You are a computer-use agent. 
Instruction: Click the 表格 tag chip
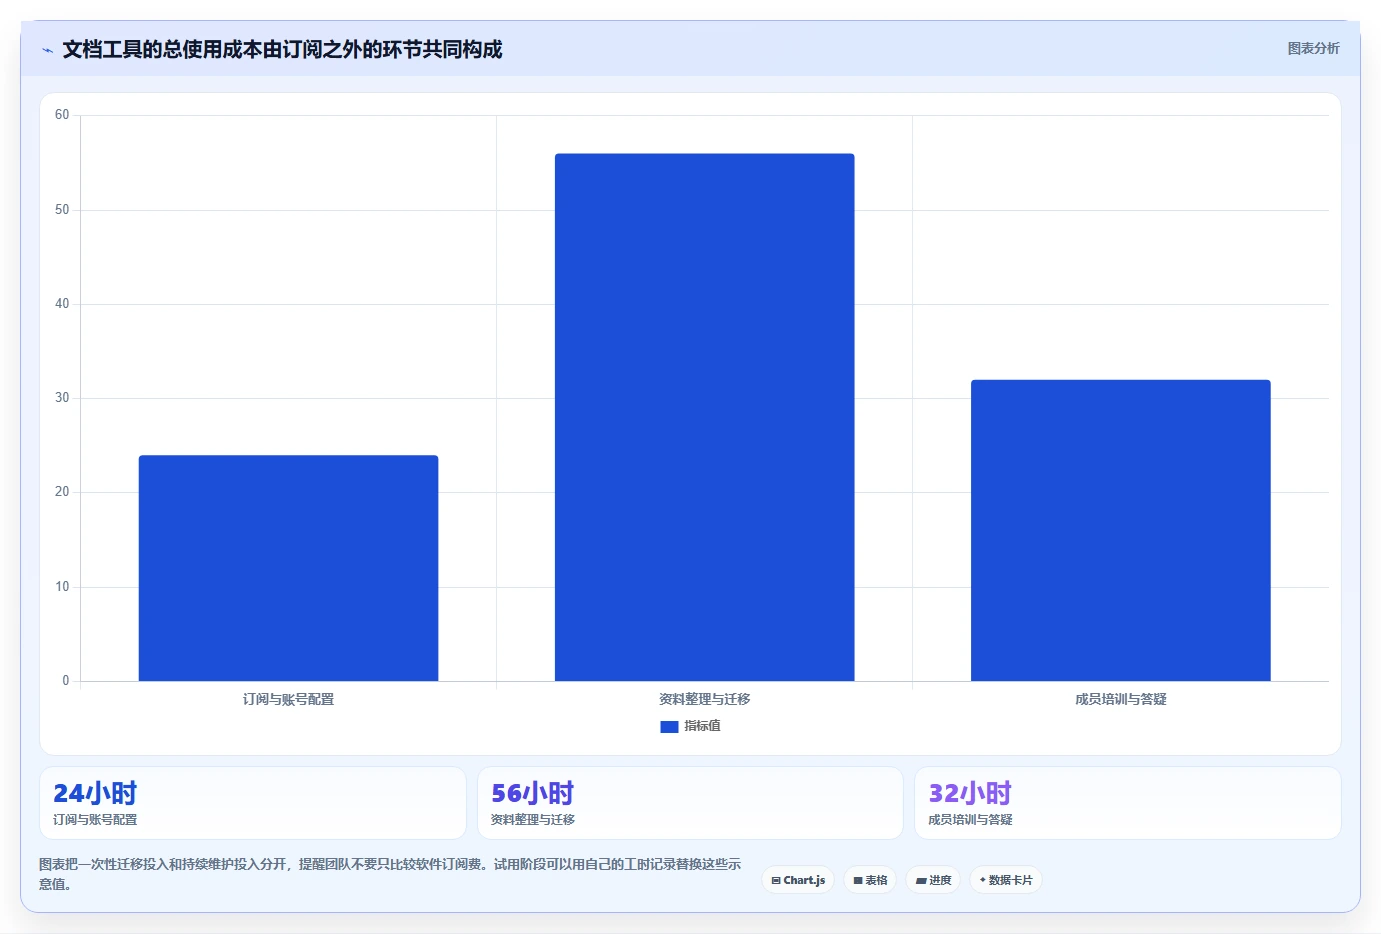870,880
